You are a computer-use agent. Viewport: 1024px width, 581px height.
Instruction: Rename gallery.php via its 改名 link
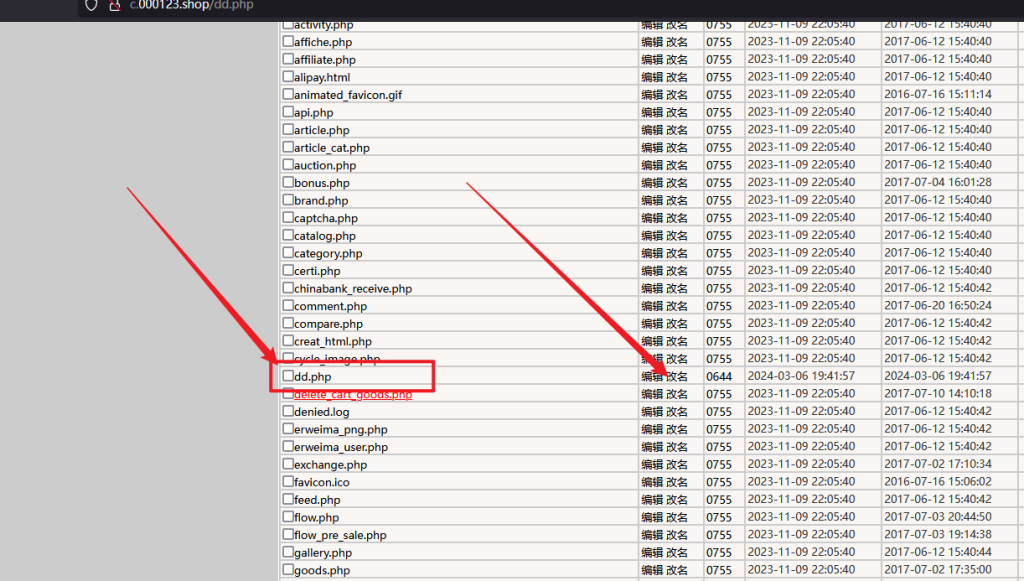pyautogui.click(x=677, y=553)
